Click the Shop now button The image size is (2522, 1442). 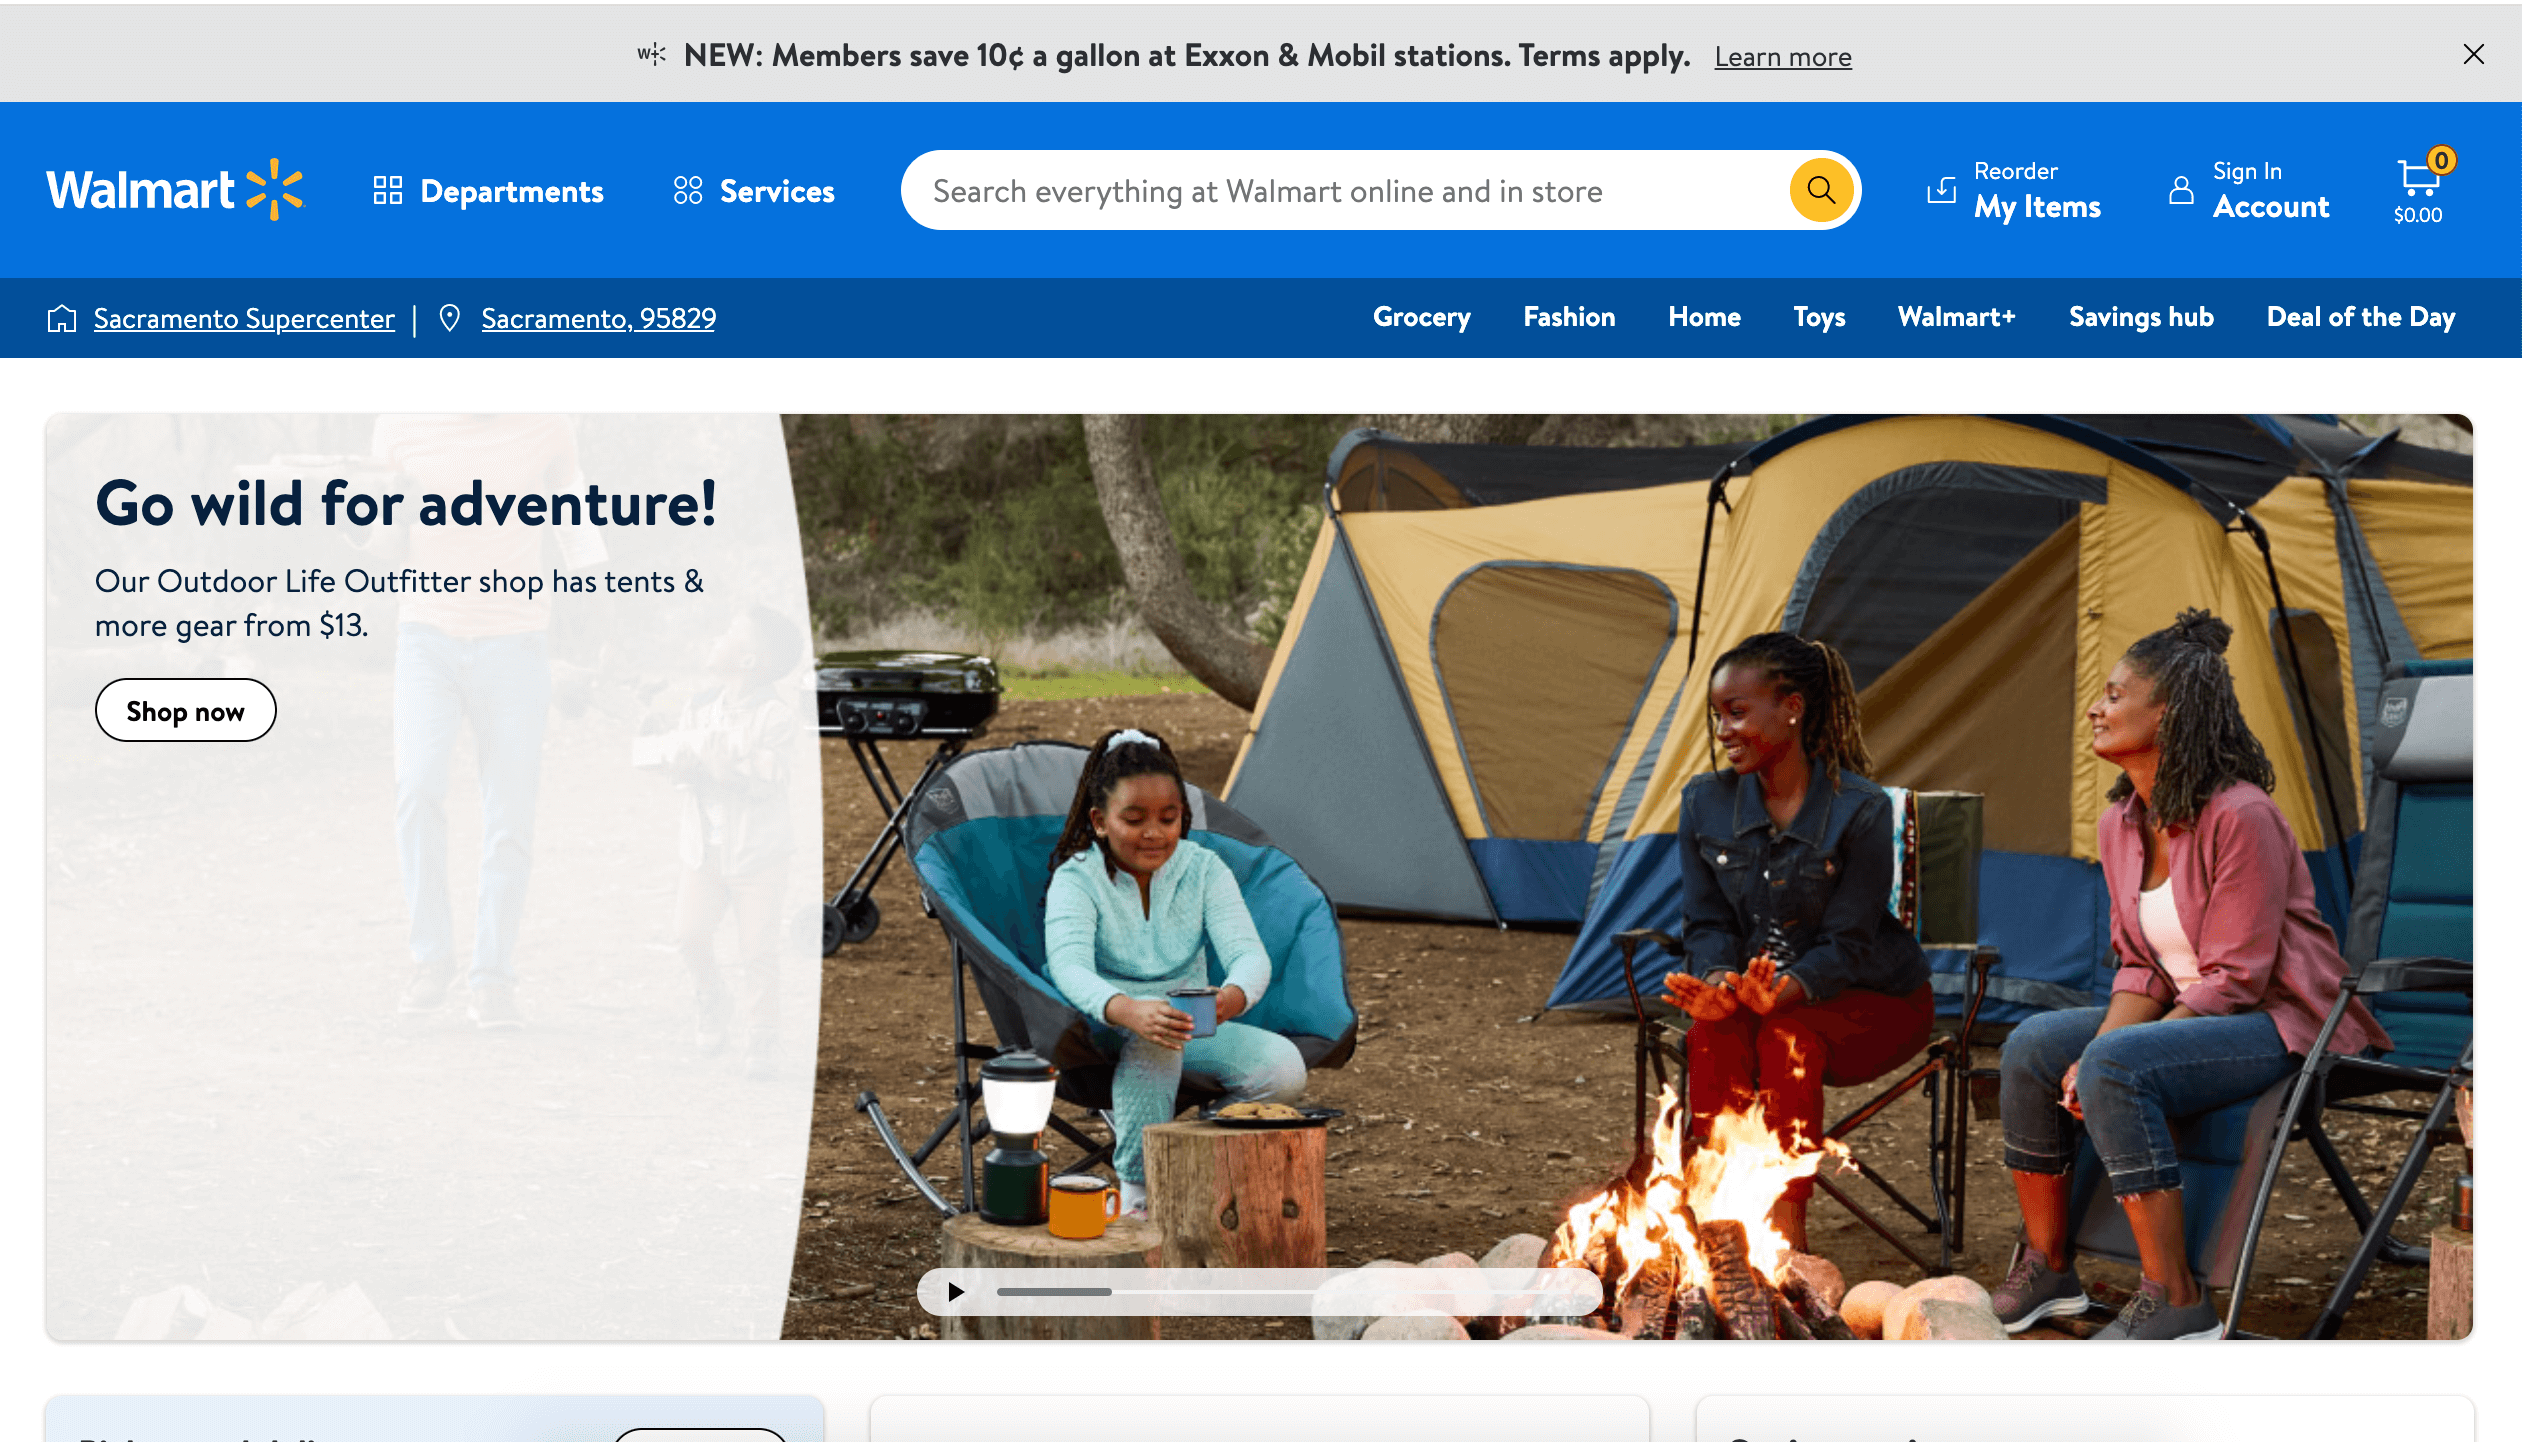tap(186, 711)
